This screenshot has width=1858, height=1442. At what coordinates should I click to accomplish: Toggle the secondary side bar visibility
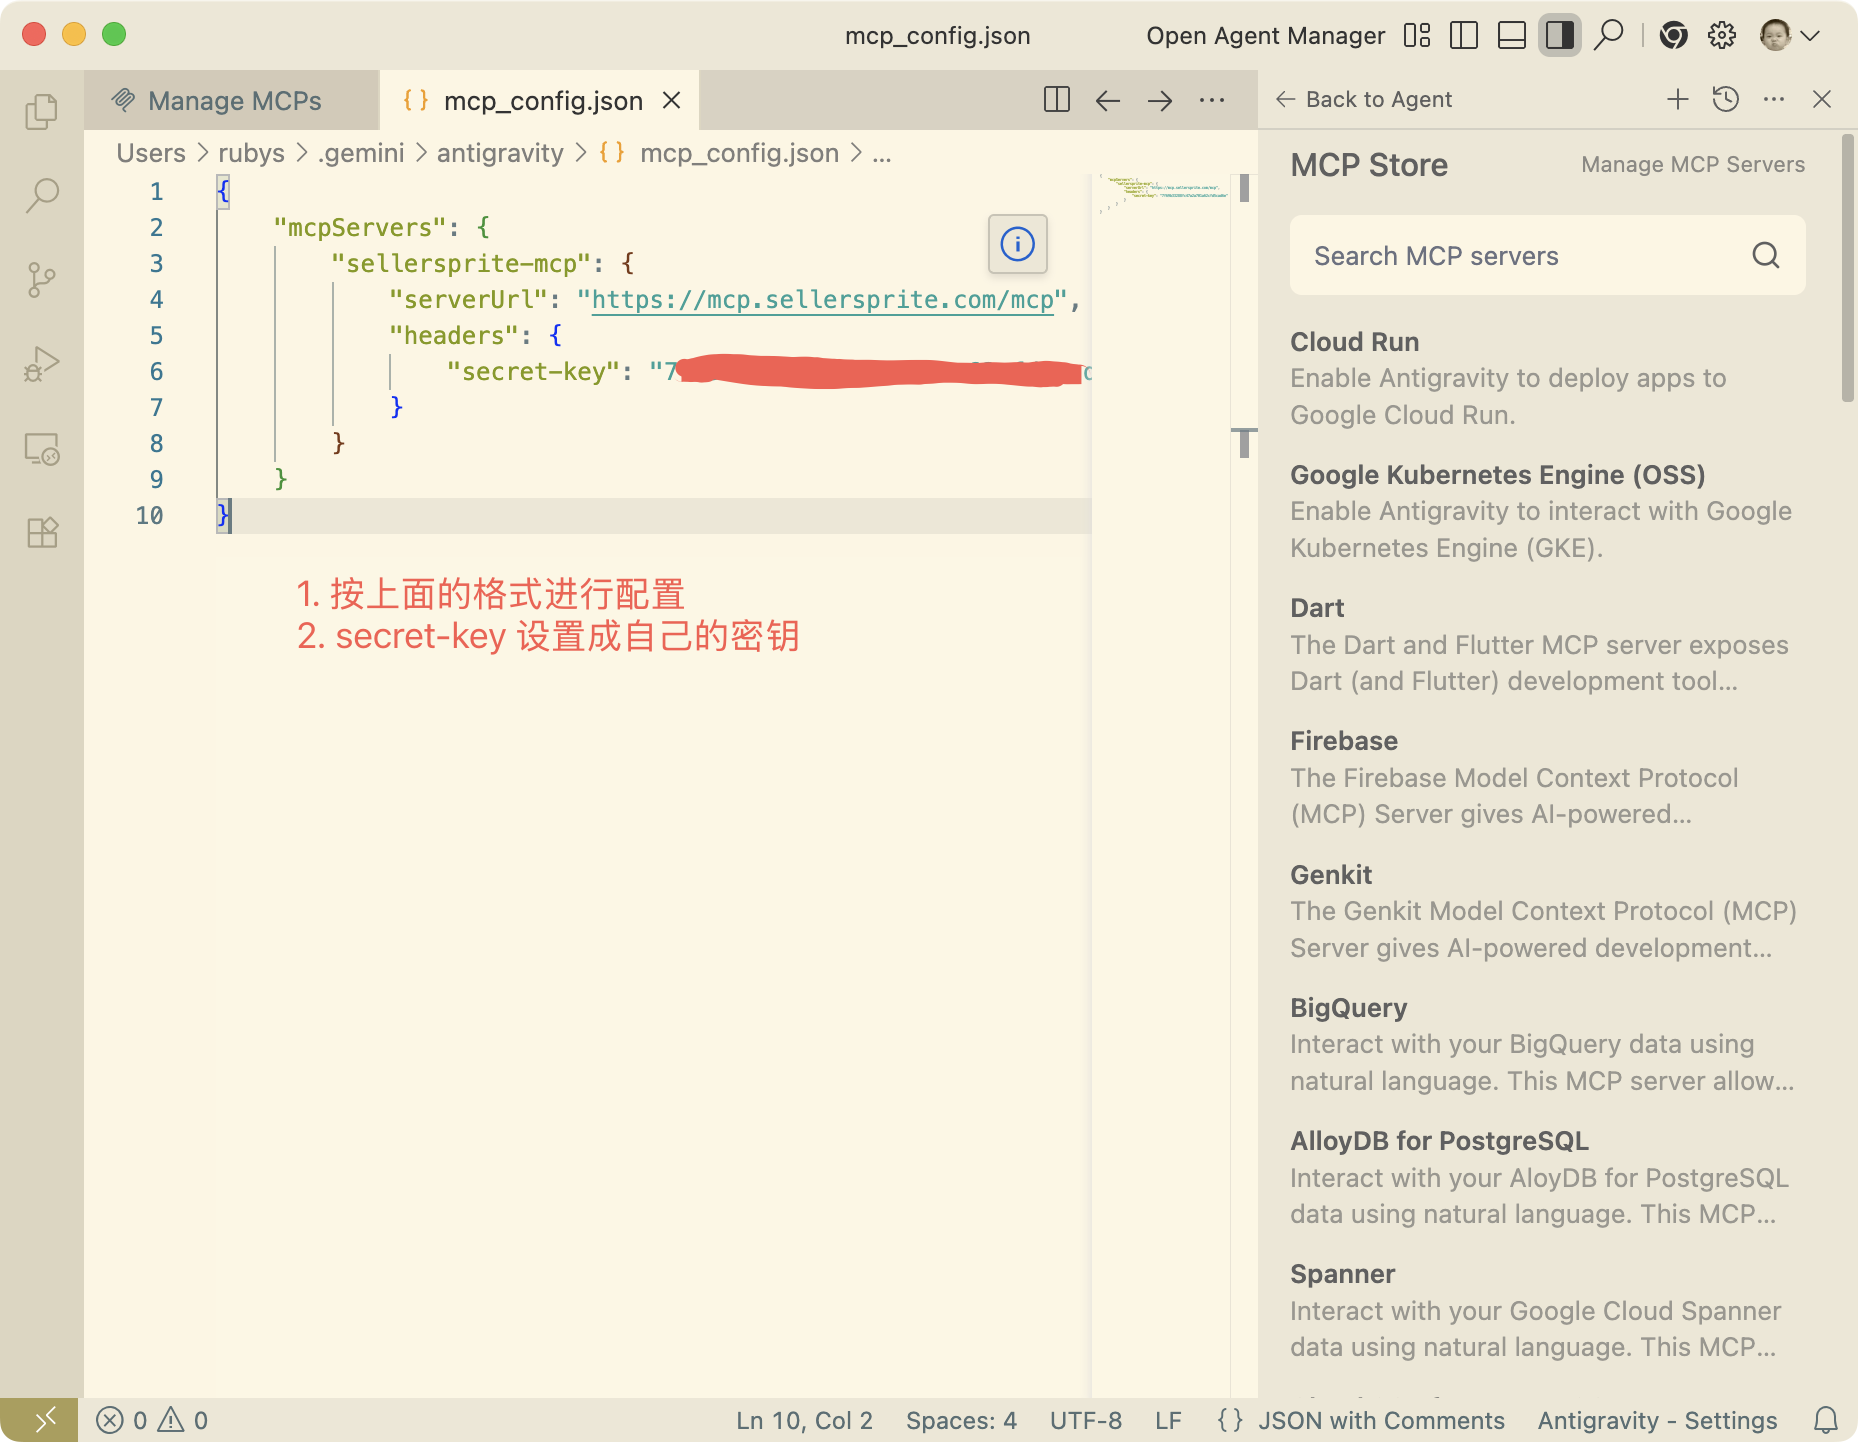click(1559, 36)
